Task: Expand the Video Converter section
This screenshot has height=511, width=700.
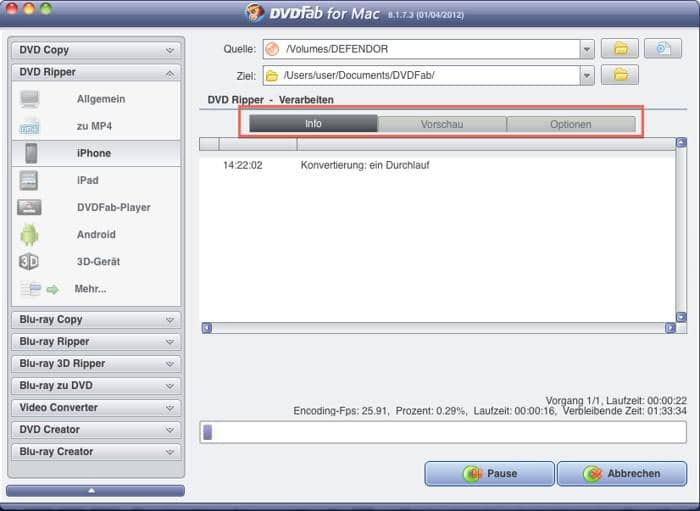Action: (96, 407)
